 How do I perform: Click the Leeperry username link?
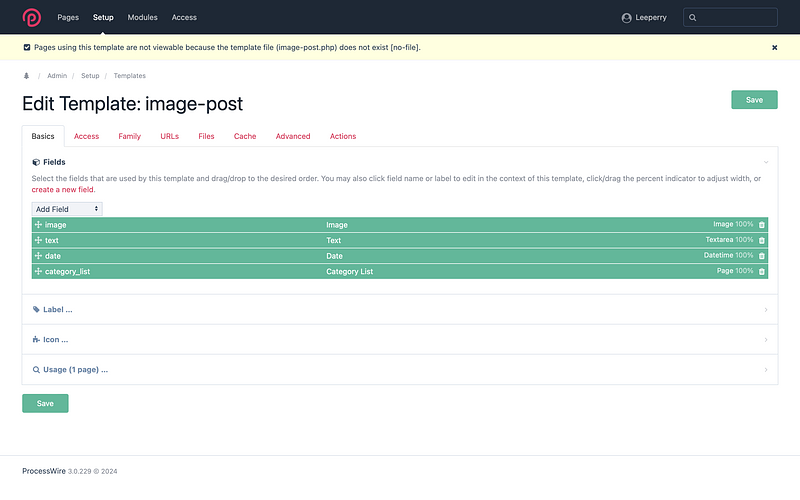coord(651,17)
